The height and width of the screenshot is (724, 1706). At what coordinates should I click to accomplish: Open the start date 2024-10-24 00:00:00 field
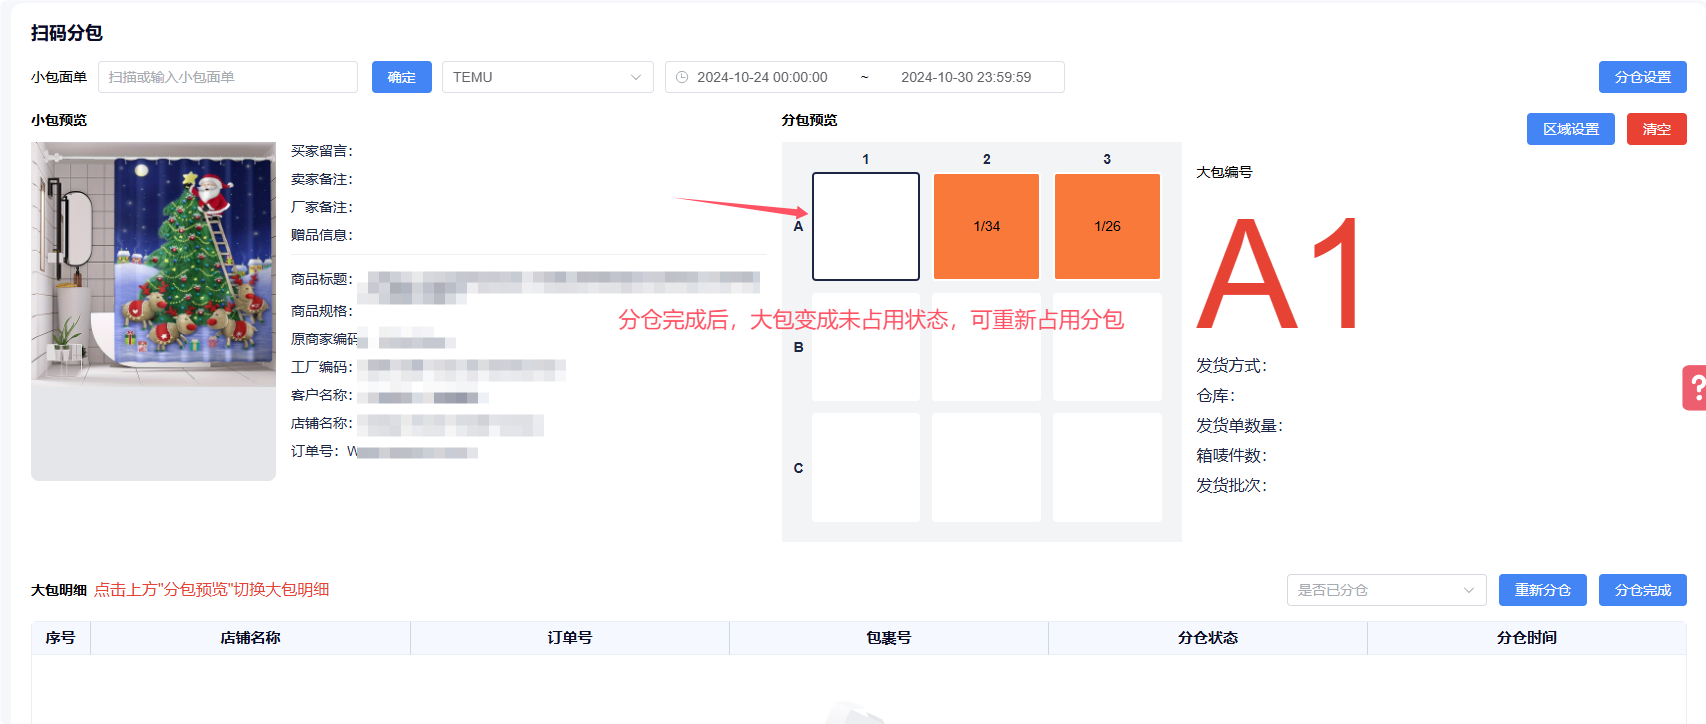coord(762,77)
